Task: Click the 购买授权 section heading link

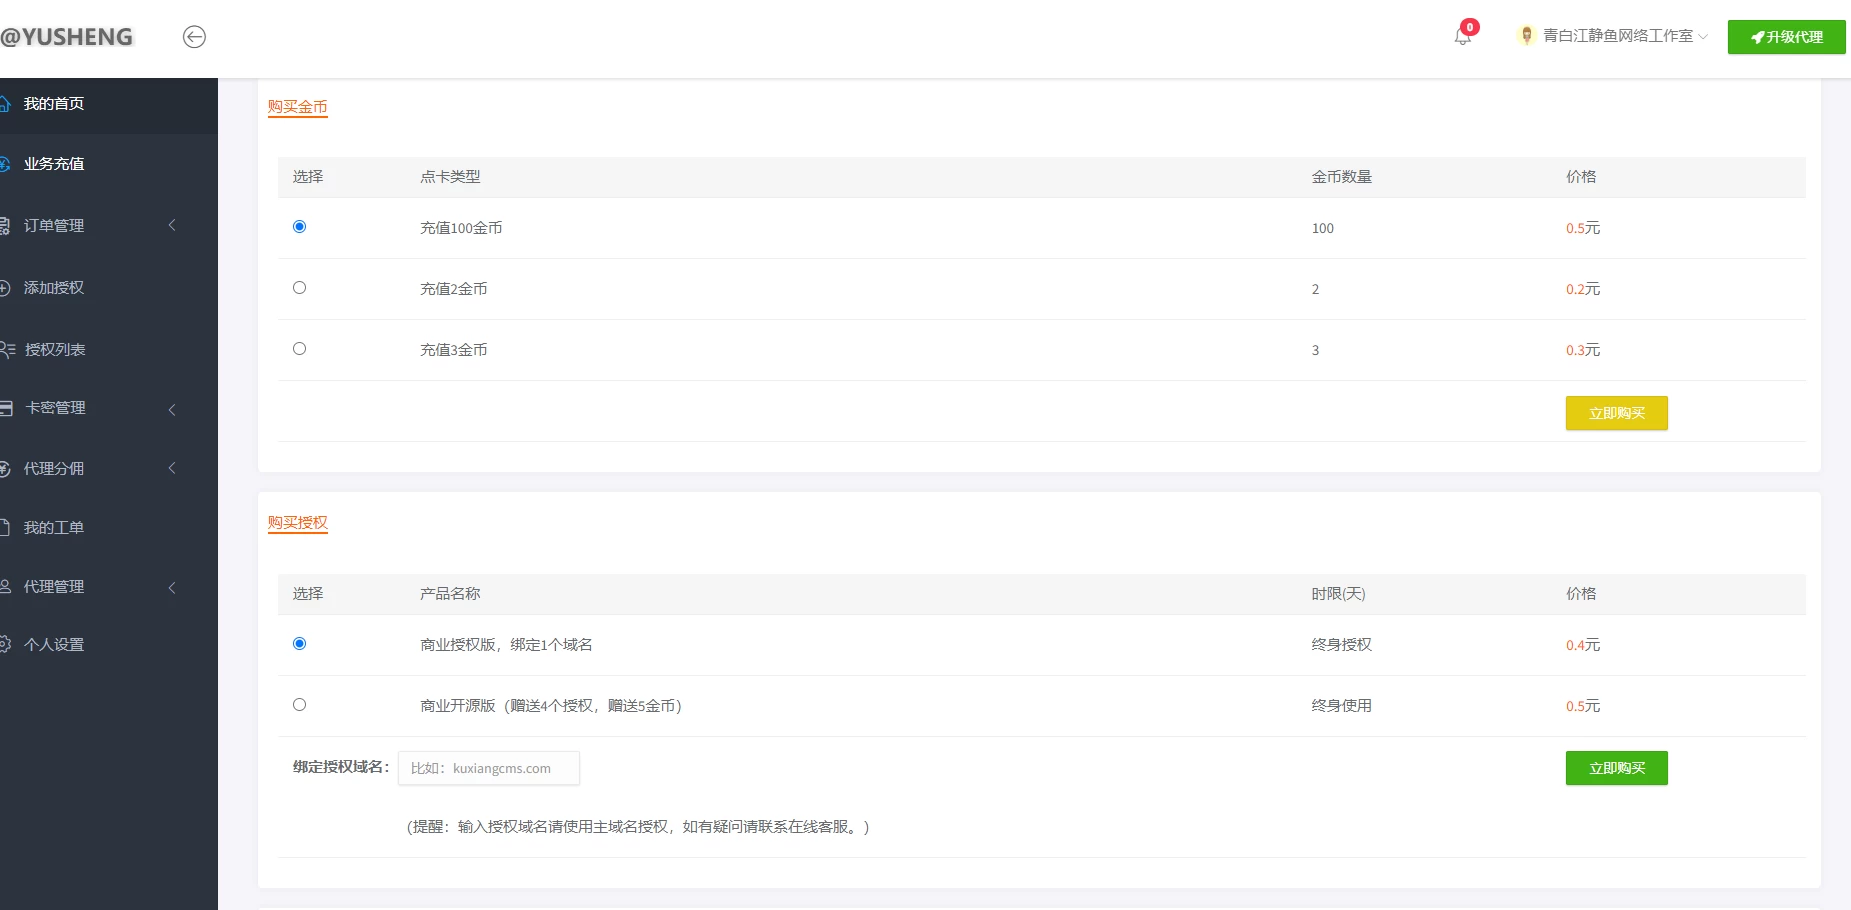Action: pyautogui.click(x=297, y=523)
